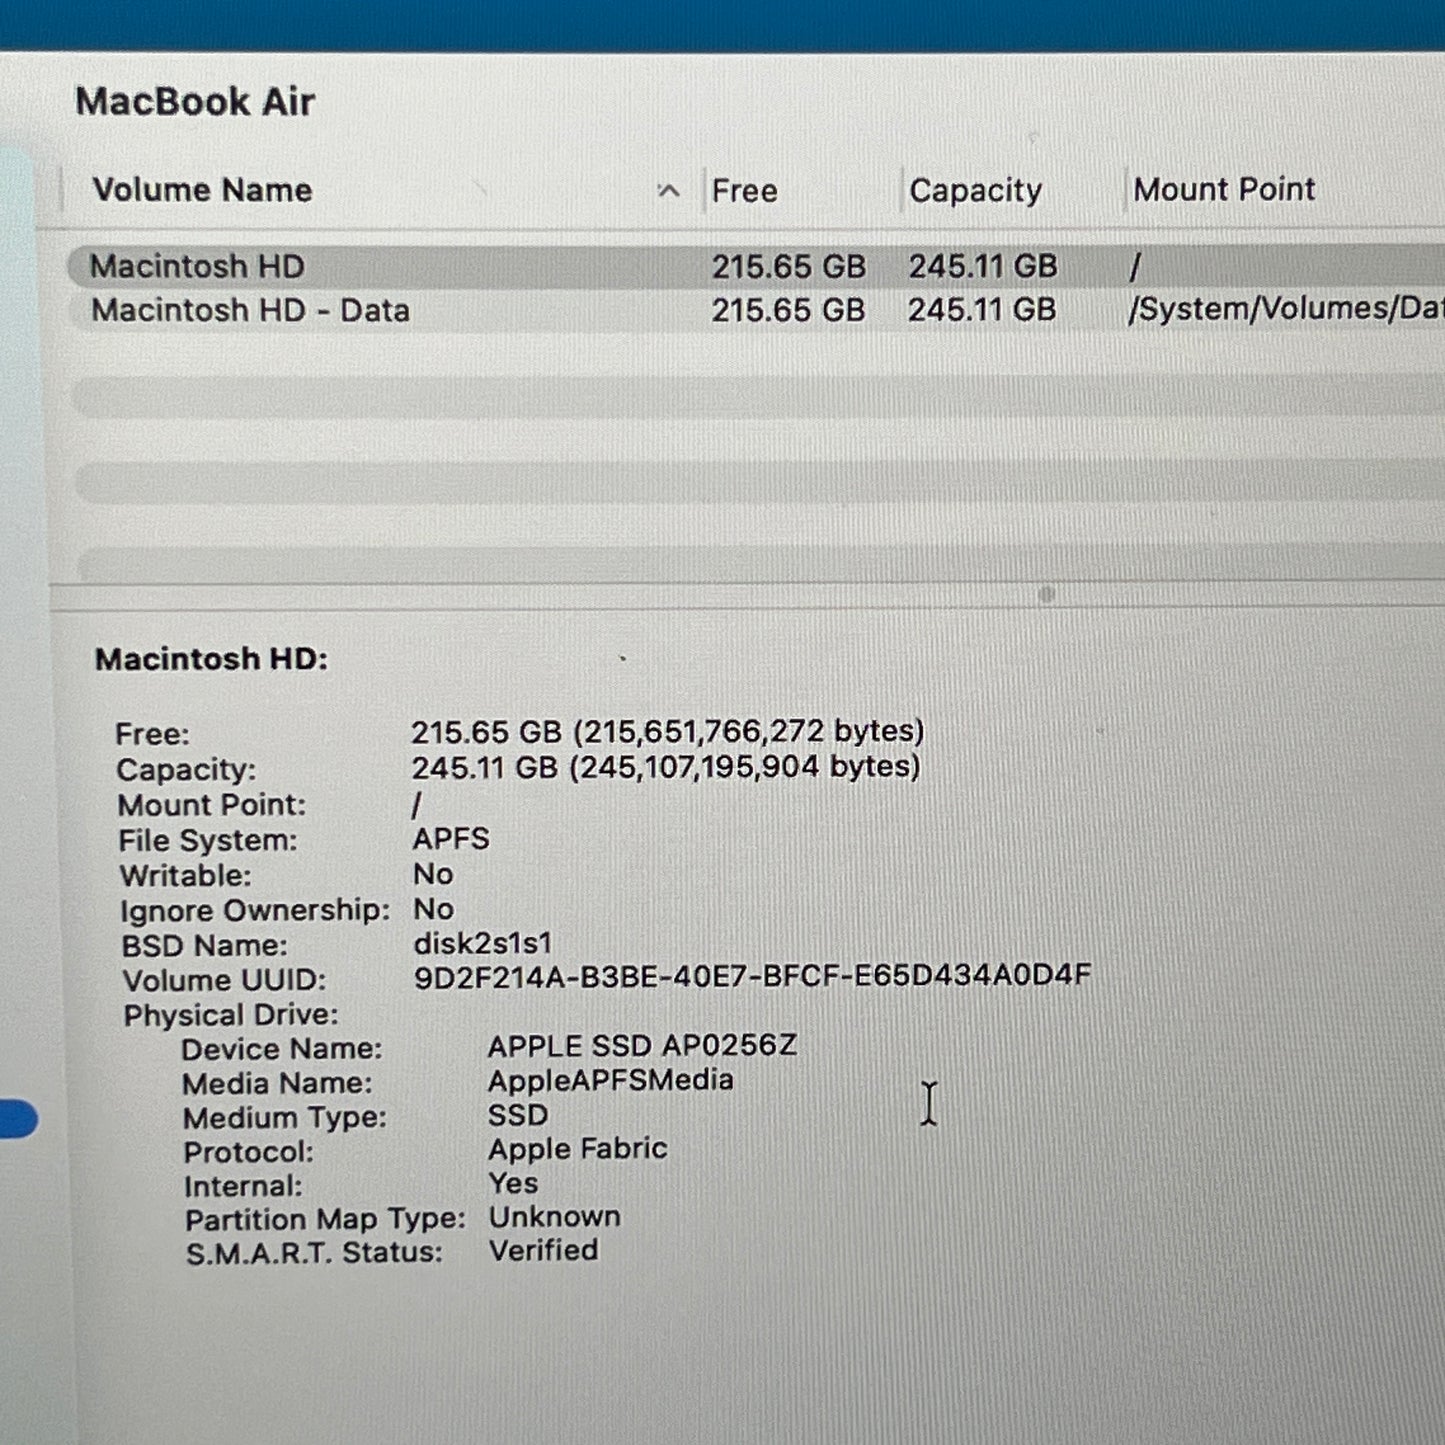Click the Writable: label
This screenshot has height=1445, width=1445.
tap(185, 876)
